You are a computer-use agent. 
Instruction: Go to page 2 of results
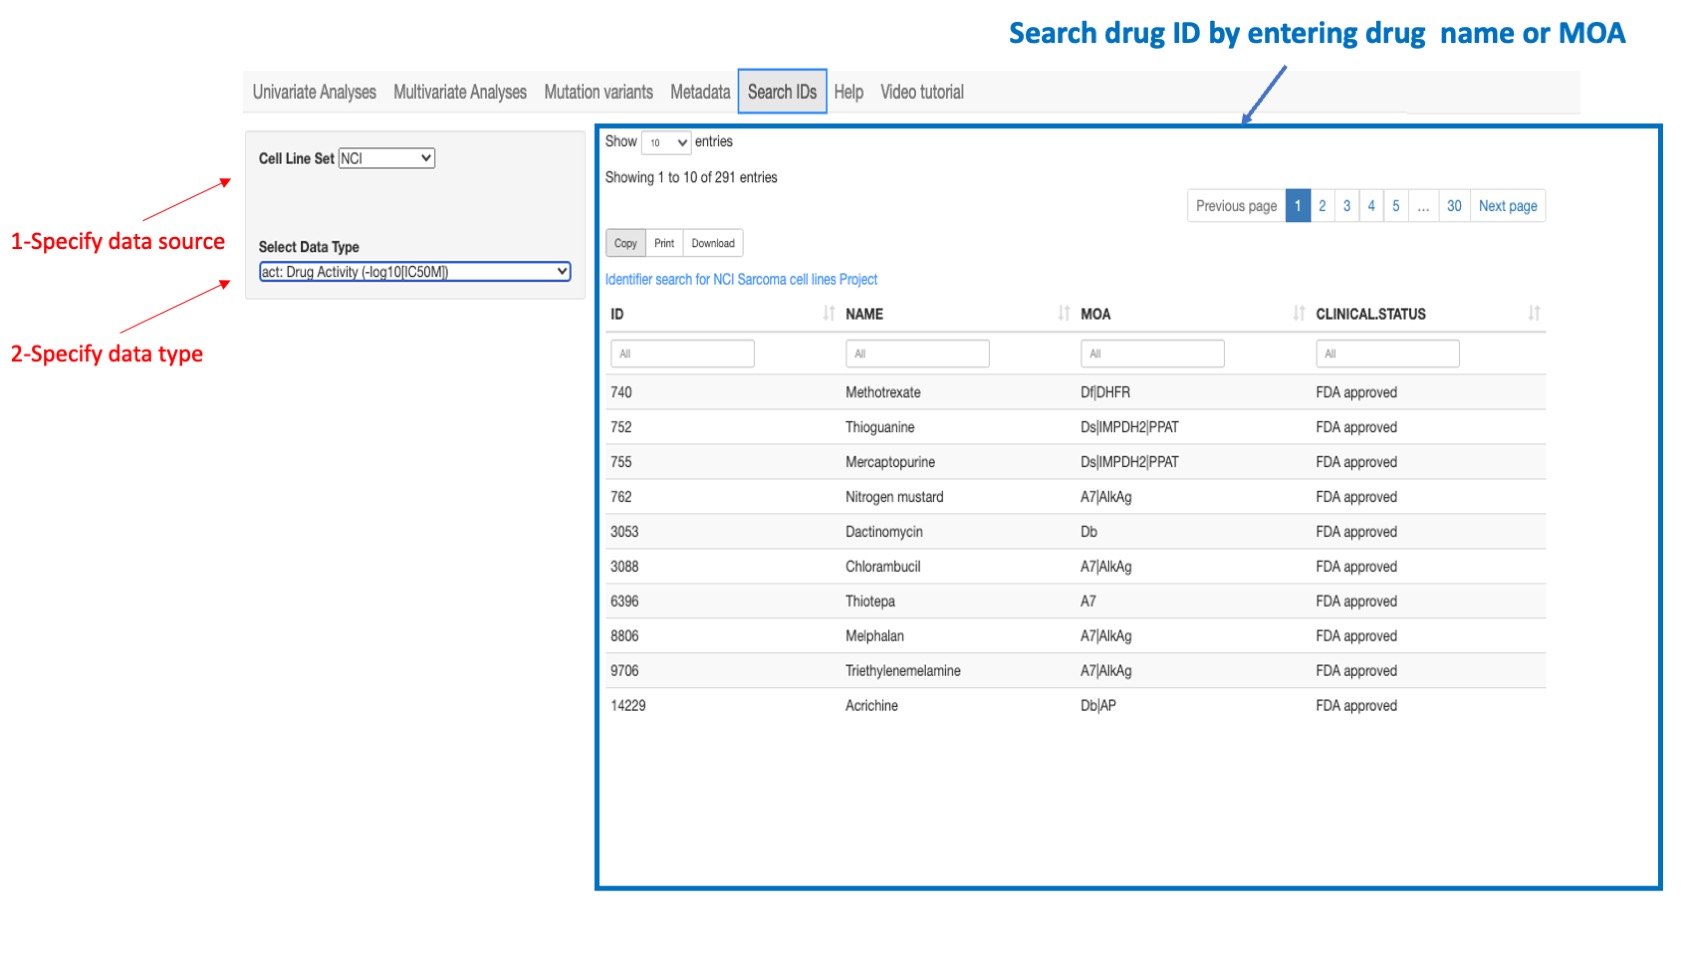coord(1322,206)
